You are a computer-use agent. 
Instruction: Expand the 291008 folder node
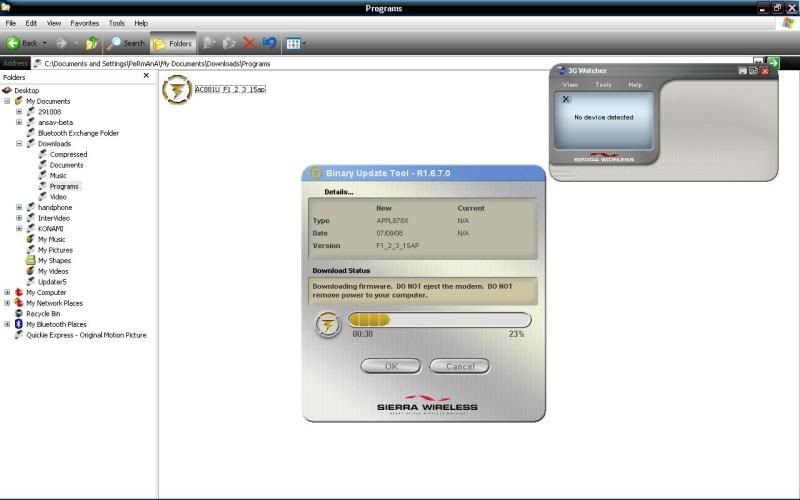click(x=19, y=112)
